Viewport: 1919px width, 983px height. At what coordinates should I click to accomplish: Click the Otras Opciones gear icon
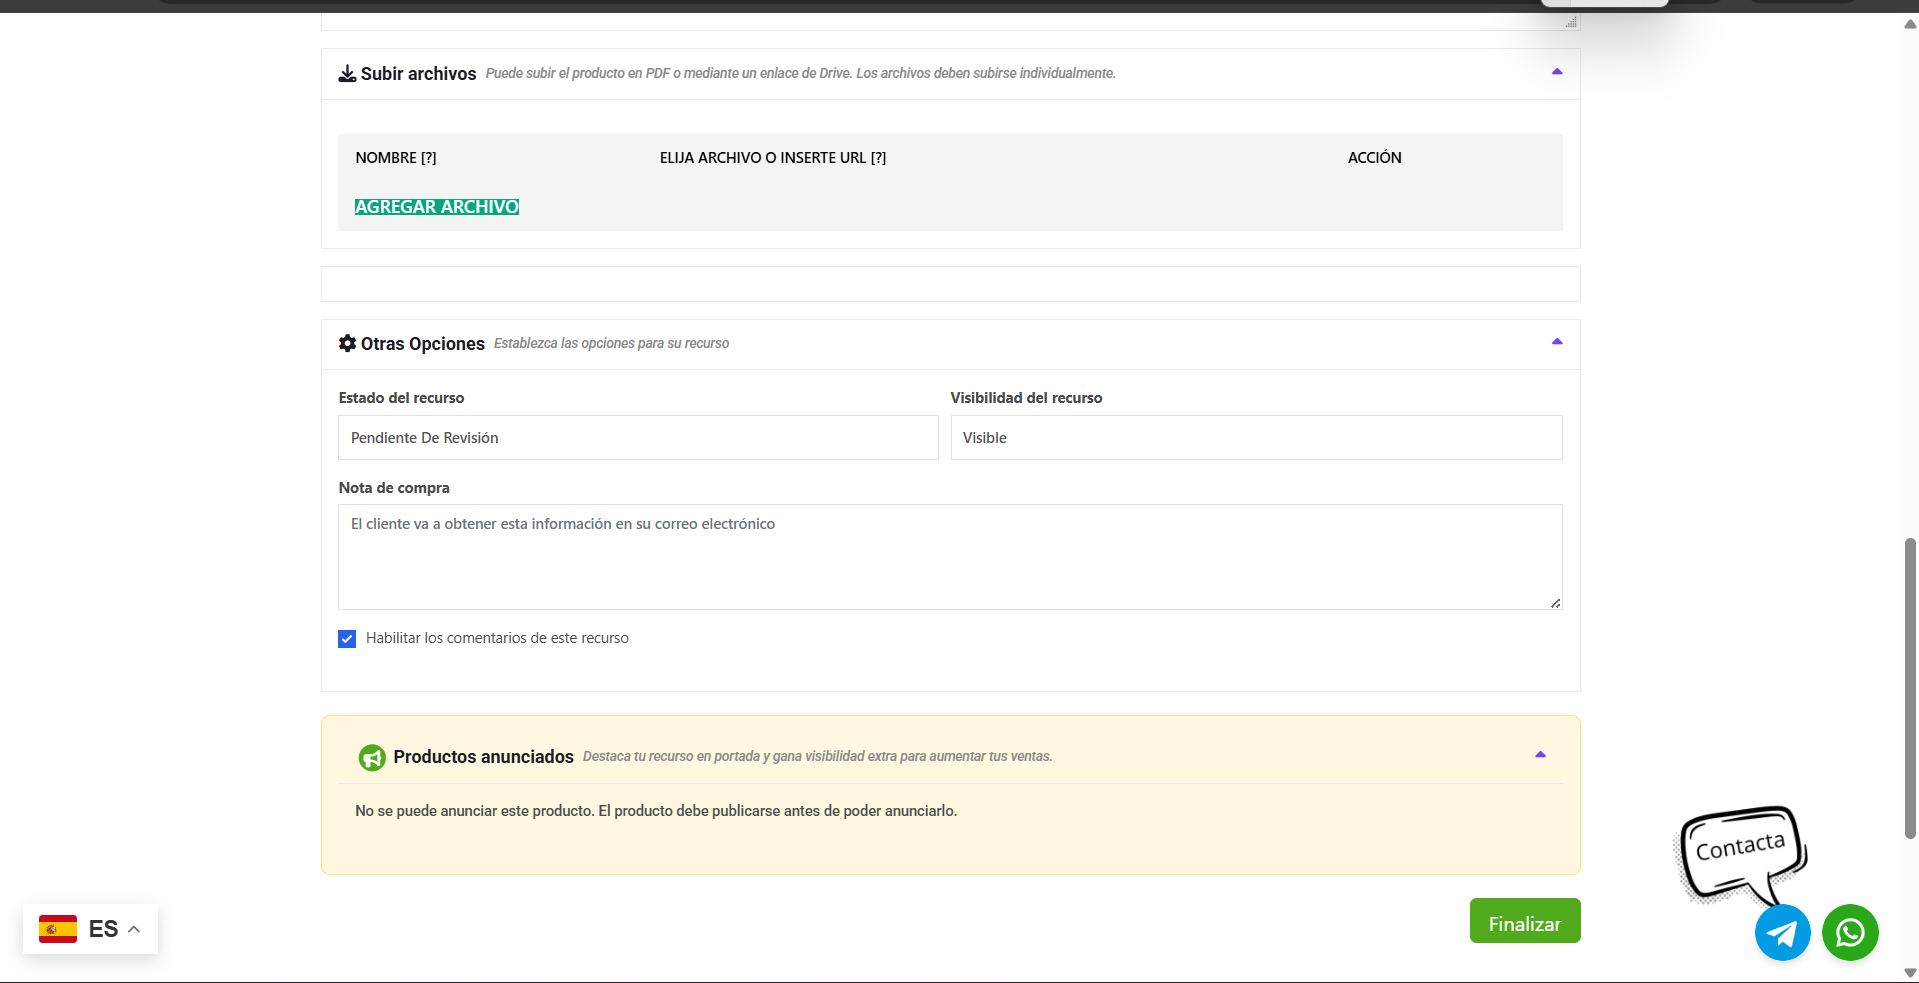[347, 343]
